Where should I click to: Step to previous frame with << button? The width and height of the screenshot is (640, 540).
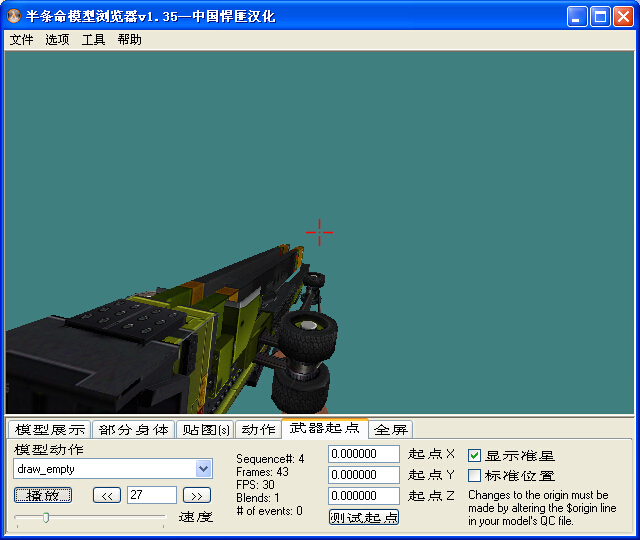pyautogui.click(x=107, y=496)
